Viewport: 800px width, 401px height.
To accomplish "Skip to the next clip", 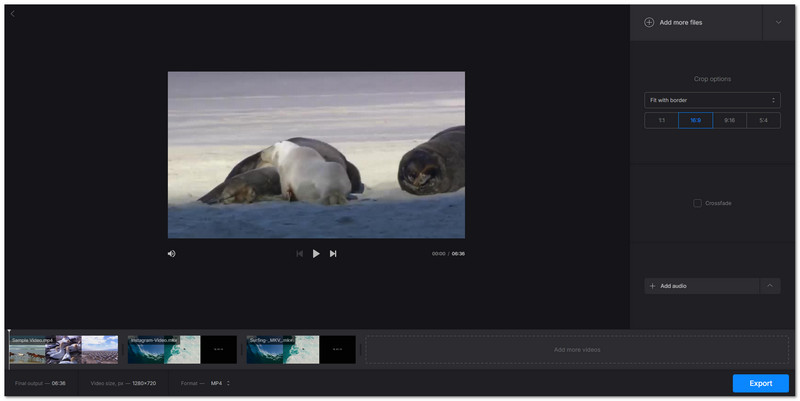I will 333,254.
